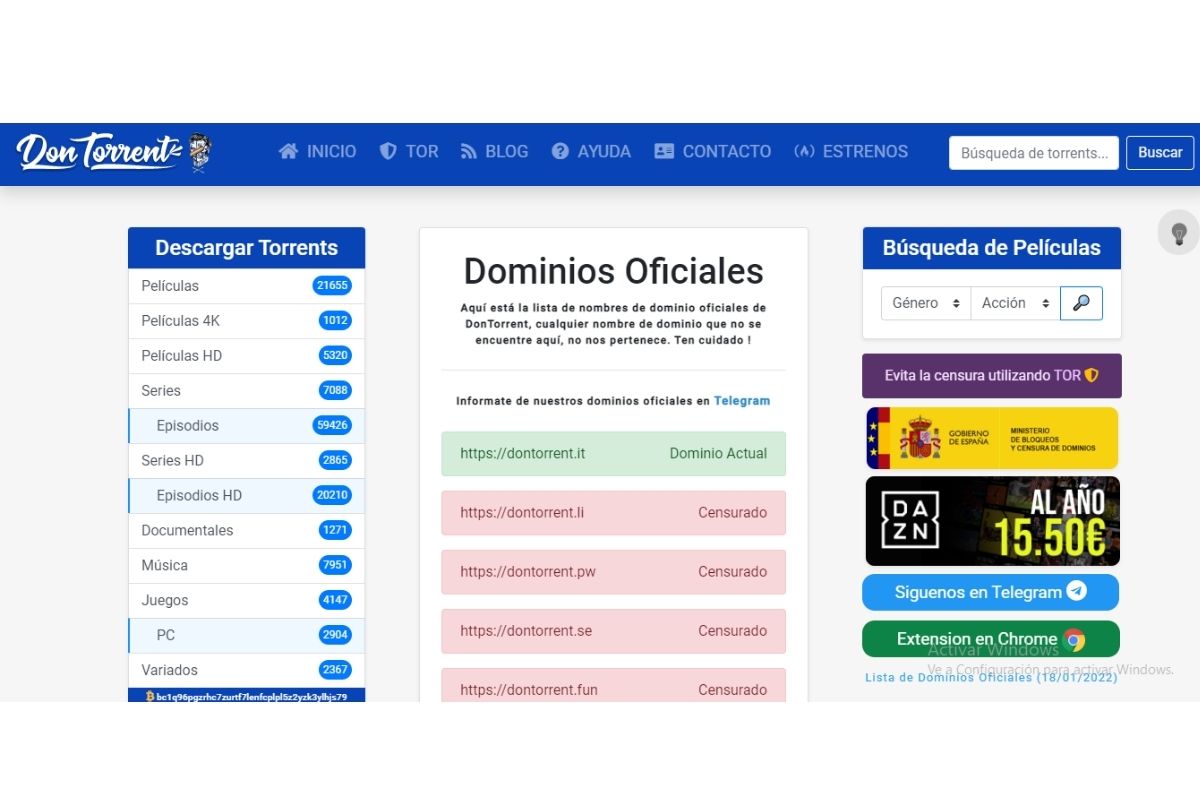This screenshot has width=1200, height=800.
Task: Click the 7951 badge beside Música
Action: (335, 566)
